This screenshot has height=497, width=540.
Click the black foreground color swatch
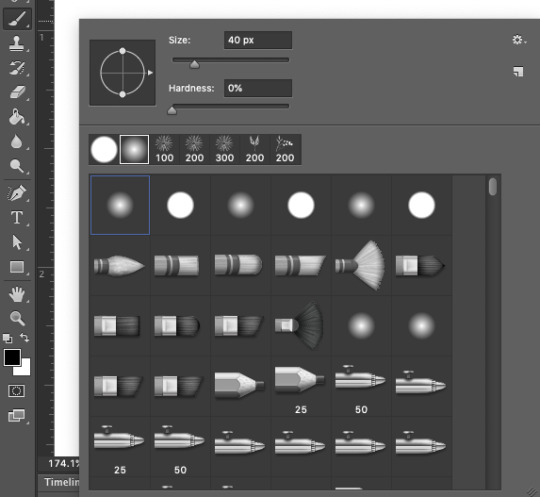tap(12, 357)
